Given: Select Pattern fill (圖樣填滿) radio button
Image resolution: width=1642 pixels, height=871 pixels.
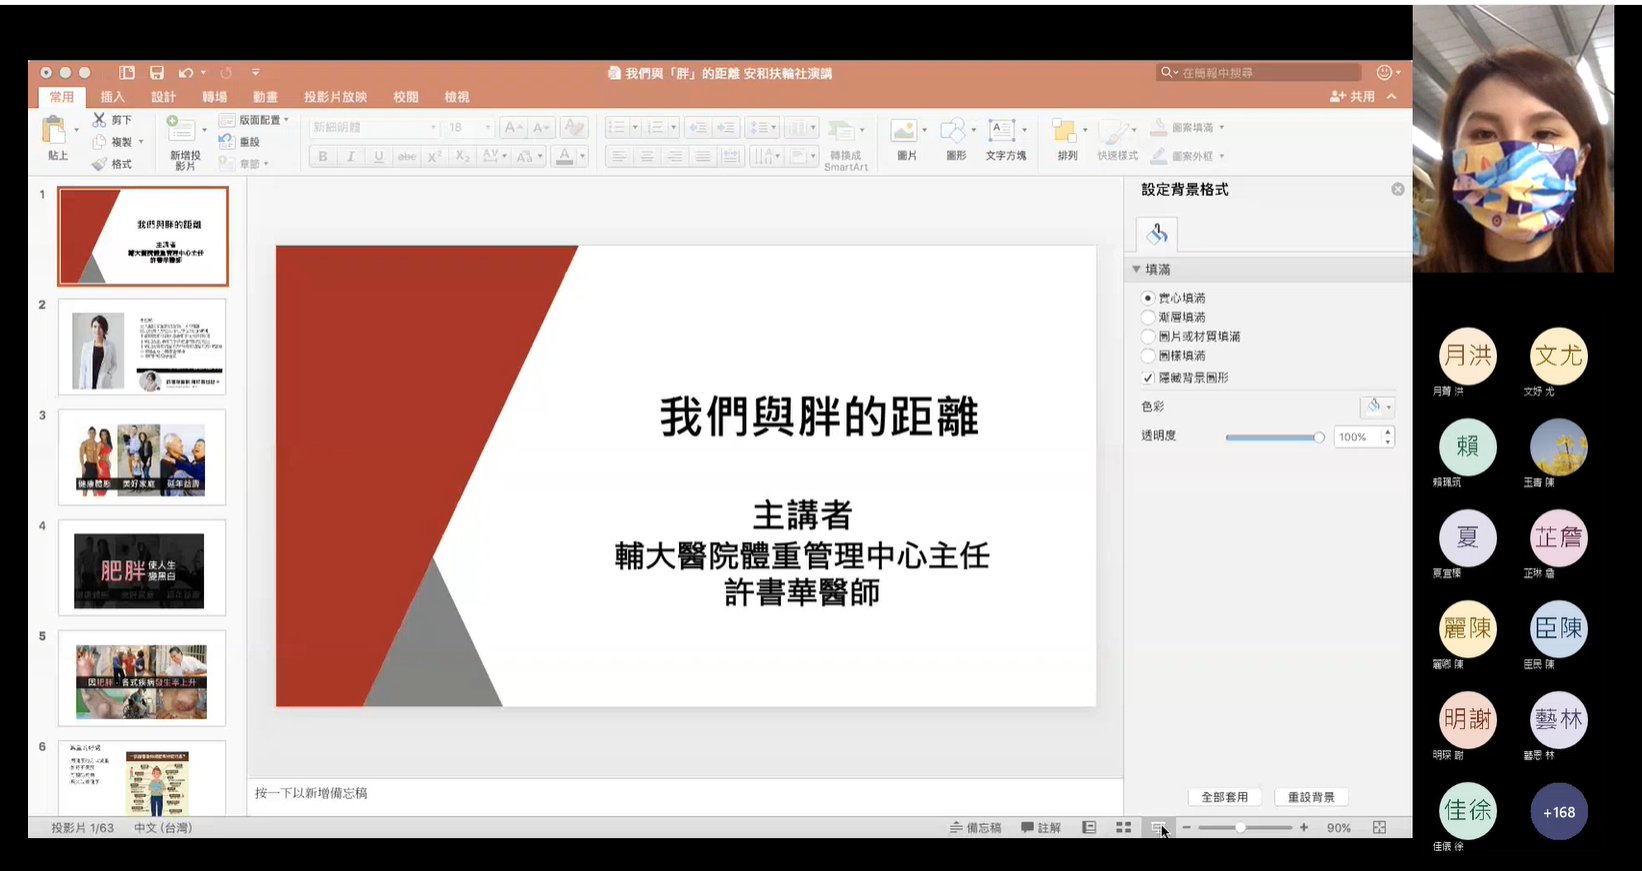Looking at the screenshot, I should point(1148,356).
